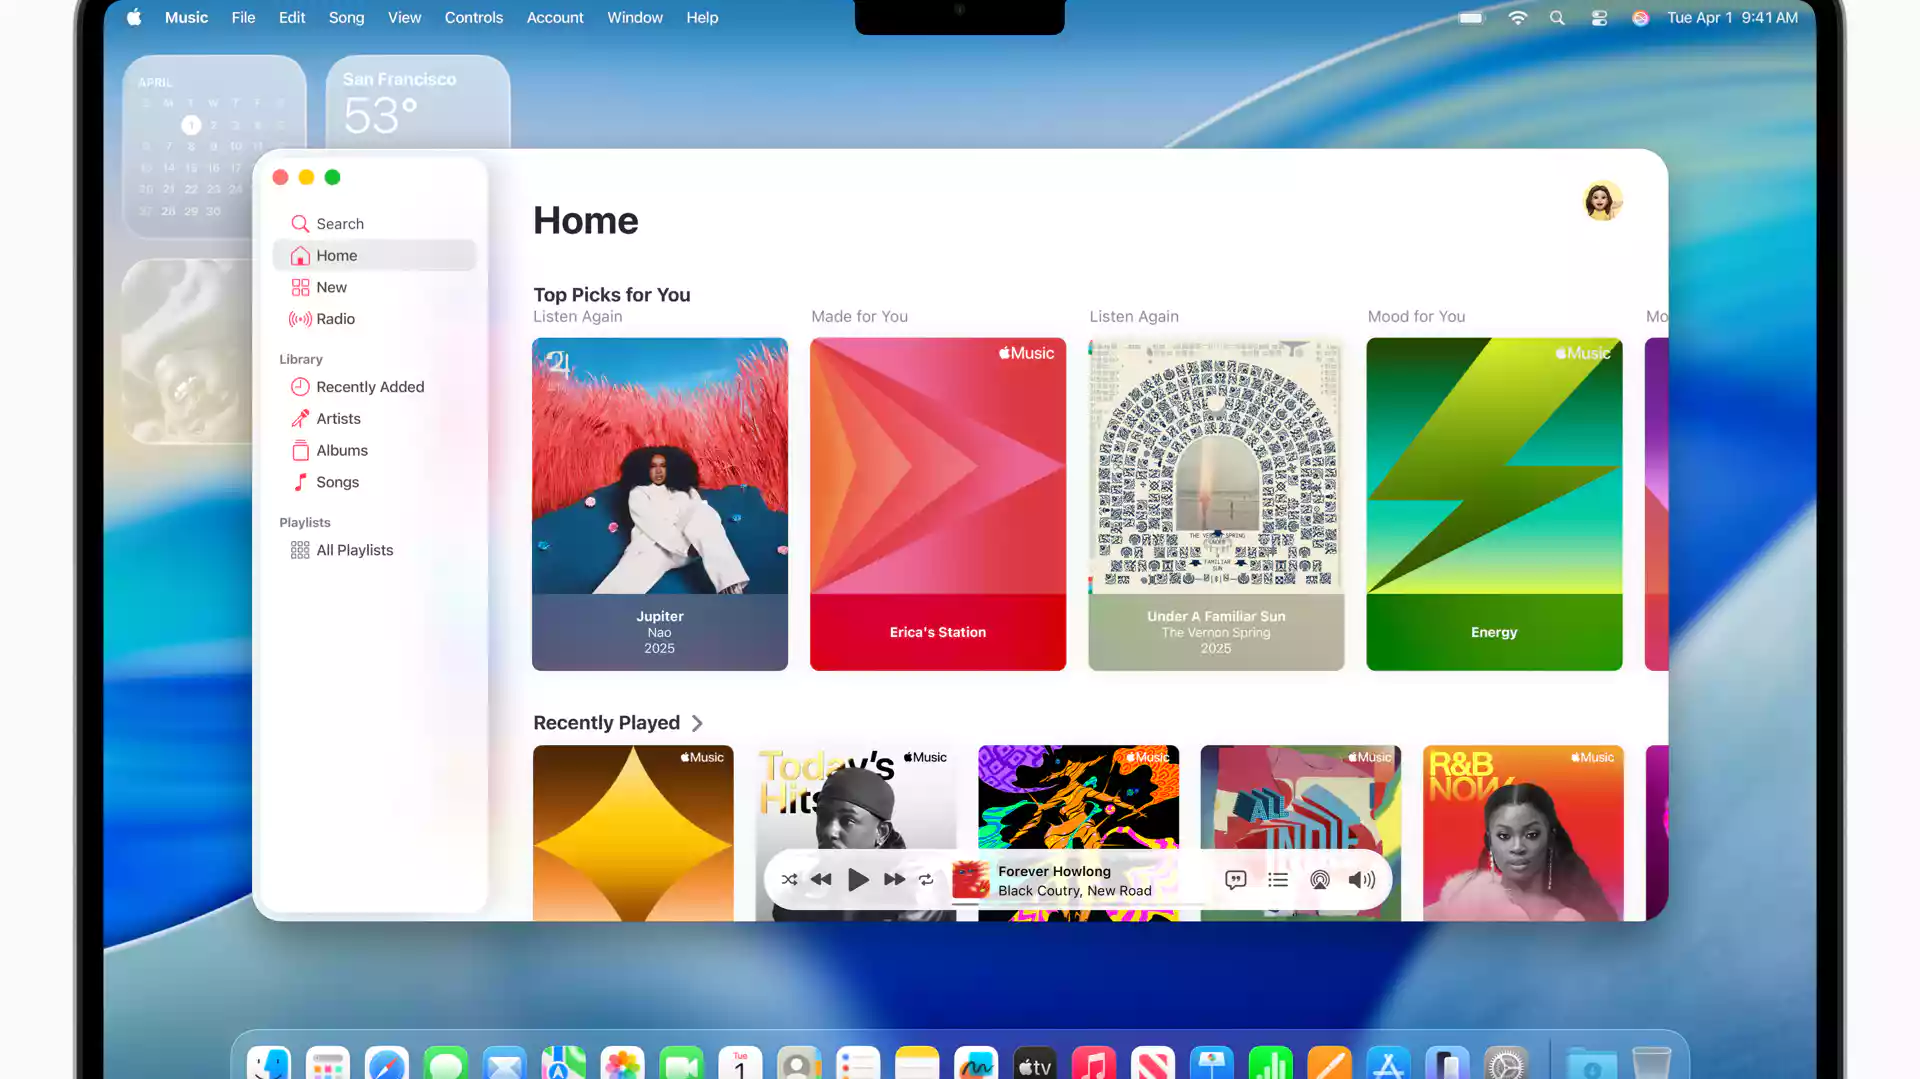Open the AirPlay output picker
Image resolution: width=1920 pixels, height=1079 pixels.
pyautogui.click(x=1320, y=880)
